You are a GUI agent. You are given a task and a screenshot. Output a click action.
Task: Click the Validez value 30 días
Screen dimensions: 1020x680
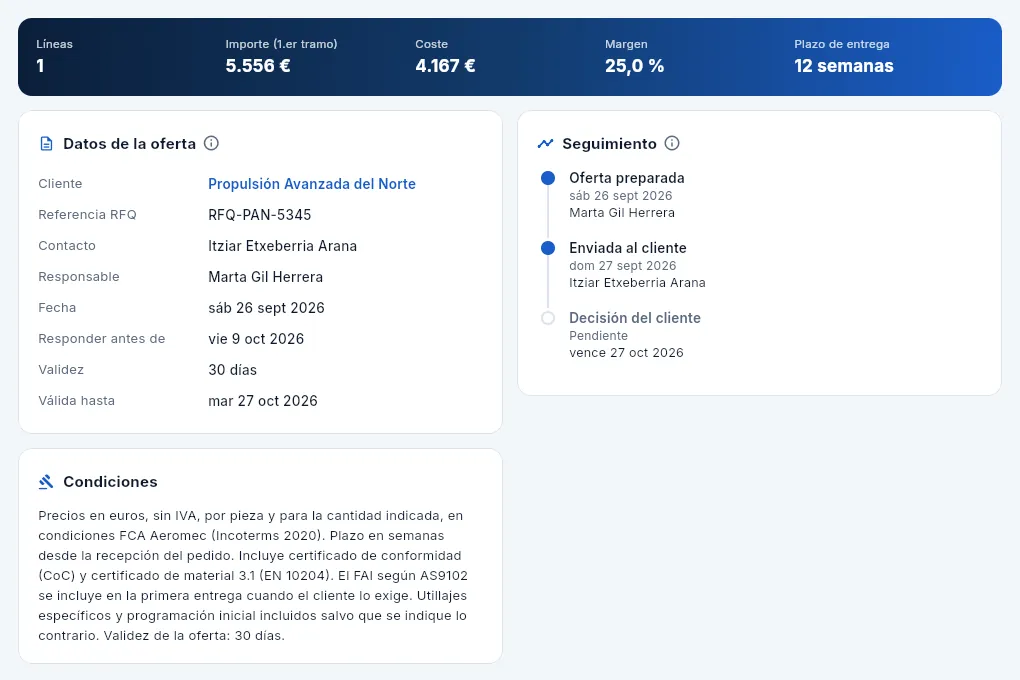coord(232,370)
